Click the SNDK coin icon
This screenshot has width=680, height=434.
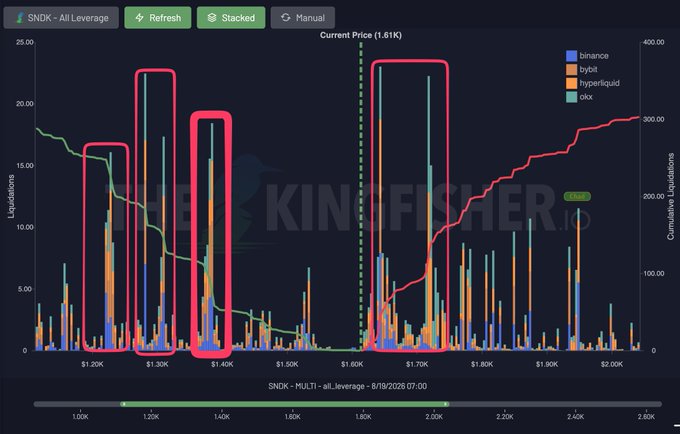coord(20,18)
